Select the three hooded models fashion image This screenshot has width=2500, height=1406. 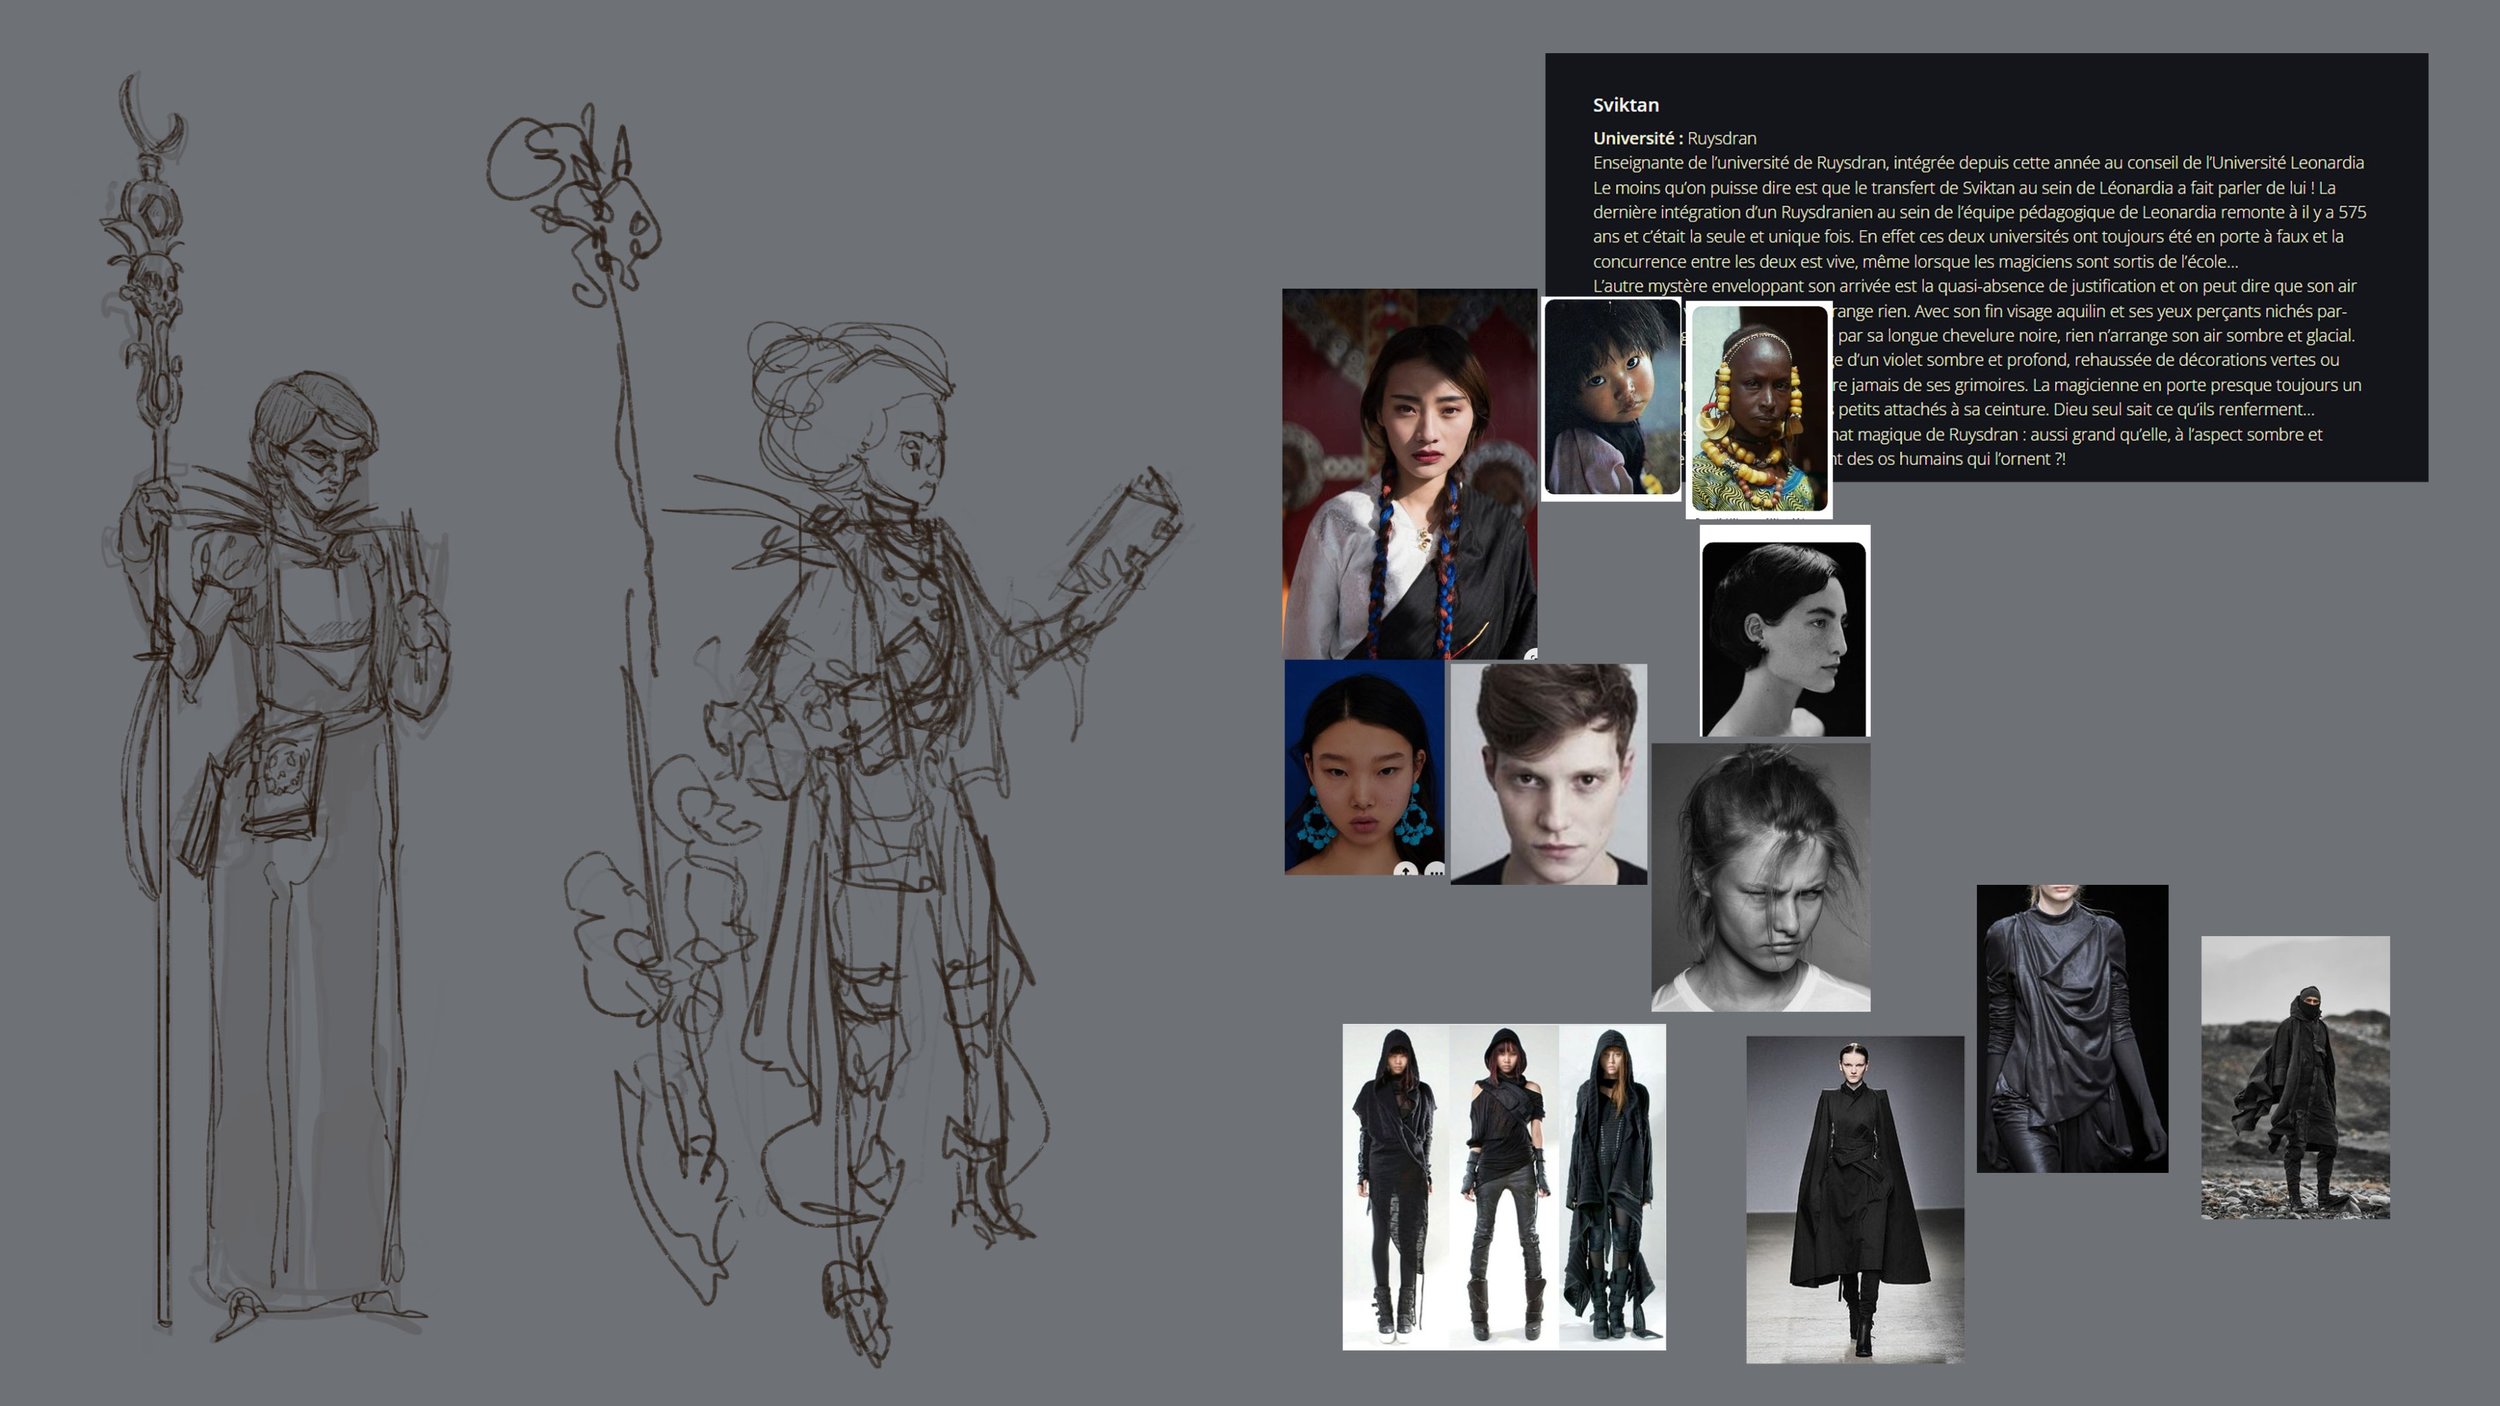click(1503, 1186)
